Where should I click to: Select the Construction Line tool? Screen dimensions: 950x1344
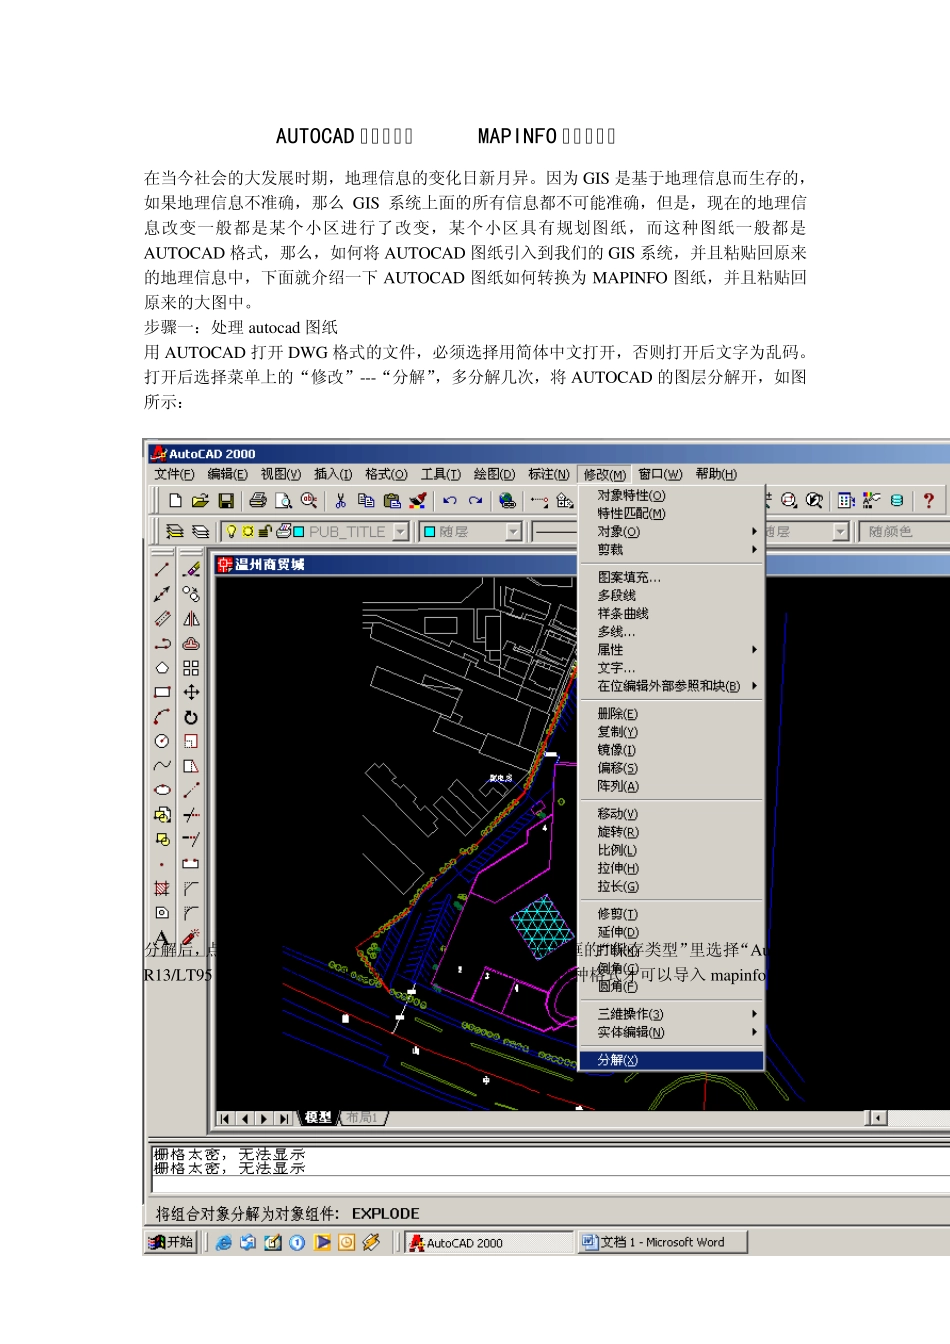tap(162, 594)
